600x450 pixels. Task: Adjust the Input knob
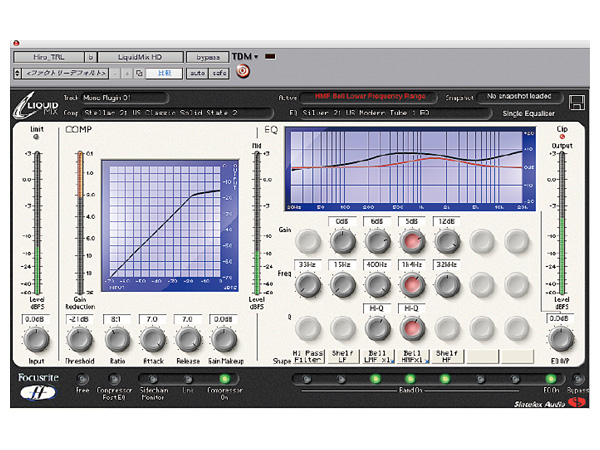[x=36, y=339]
